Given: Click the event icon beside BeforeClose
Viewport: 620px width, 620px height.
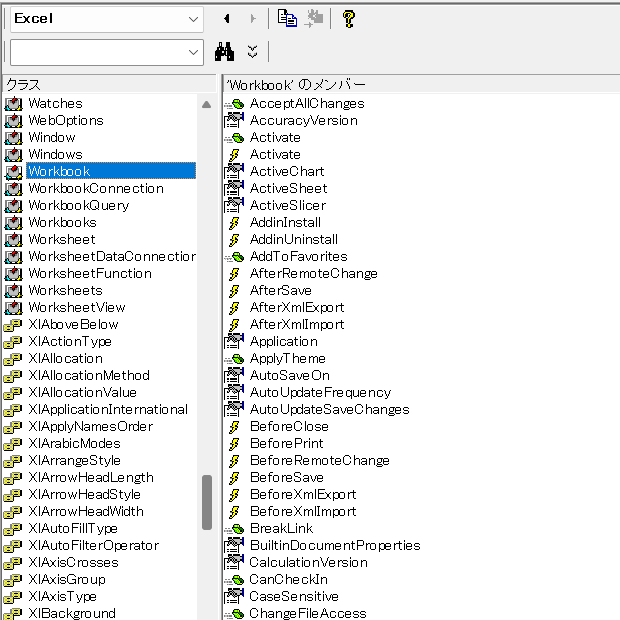Looking at the screenshot, I should [x=234, y=427].
